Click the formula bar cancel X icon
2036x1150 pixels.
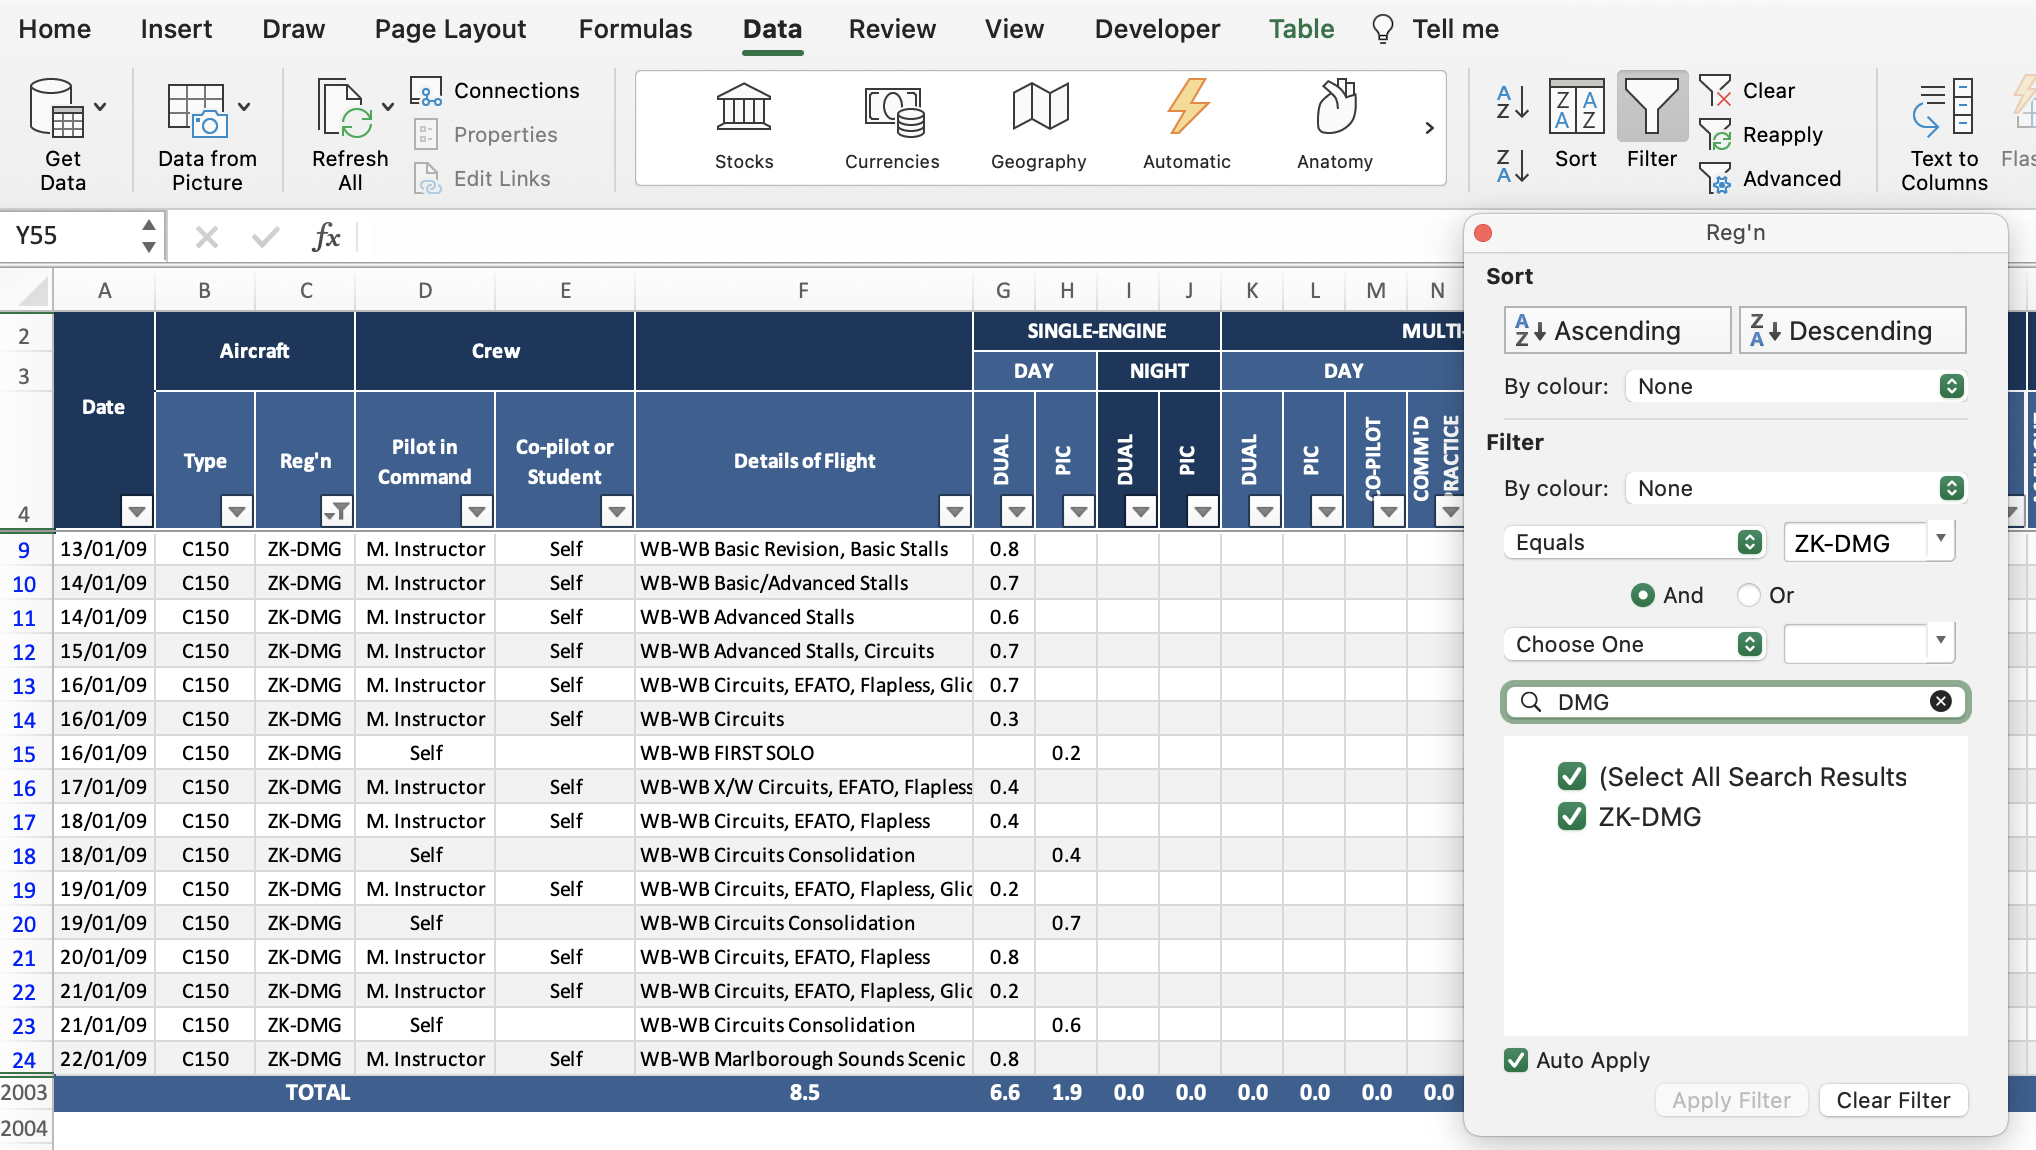[x=207, y=237]
